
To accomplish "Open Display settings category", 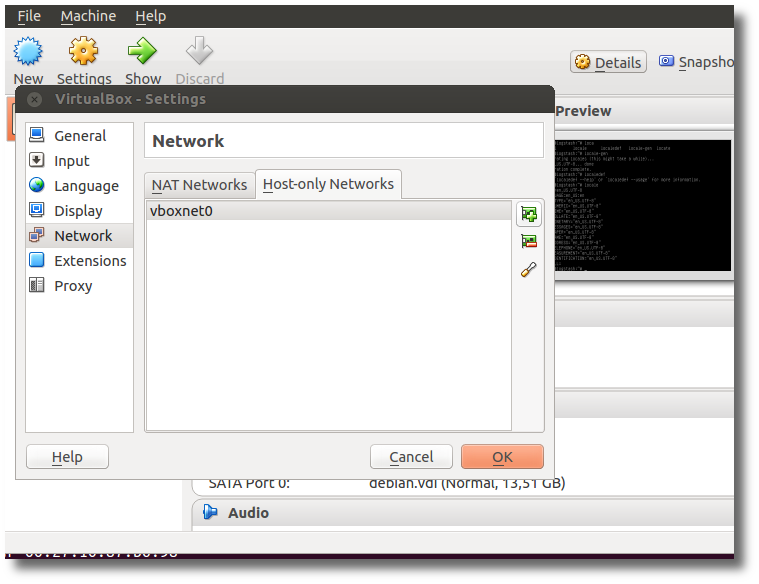I will point(79,211).
